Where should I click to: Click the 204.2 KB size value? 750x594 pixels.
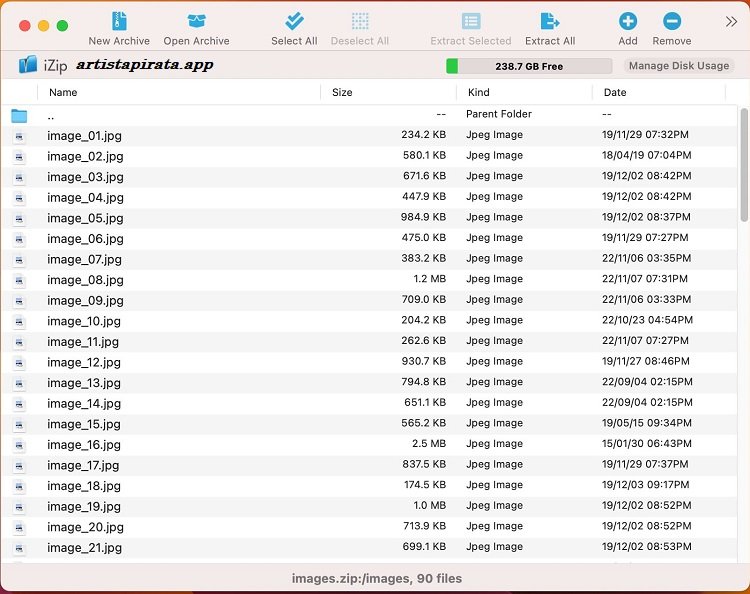(x=424, y=320)
